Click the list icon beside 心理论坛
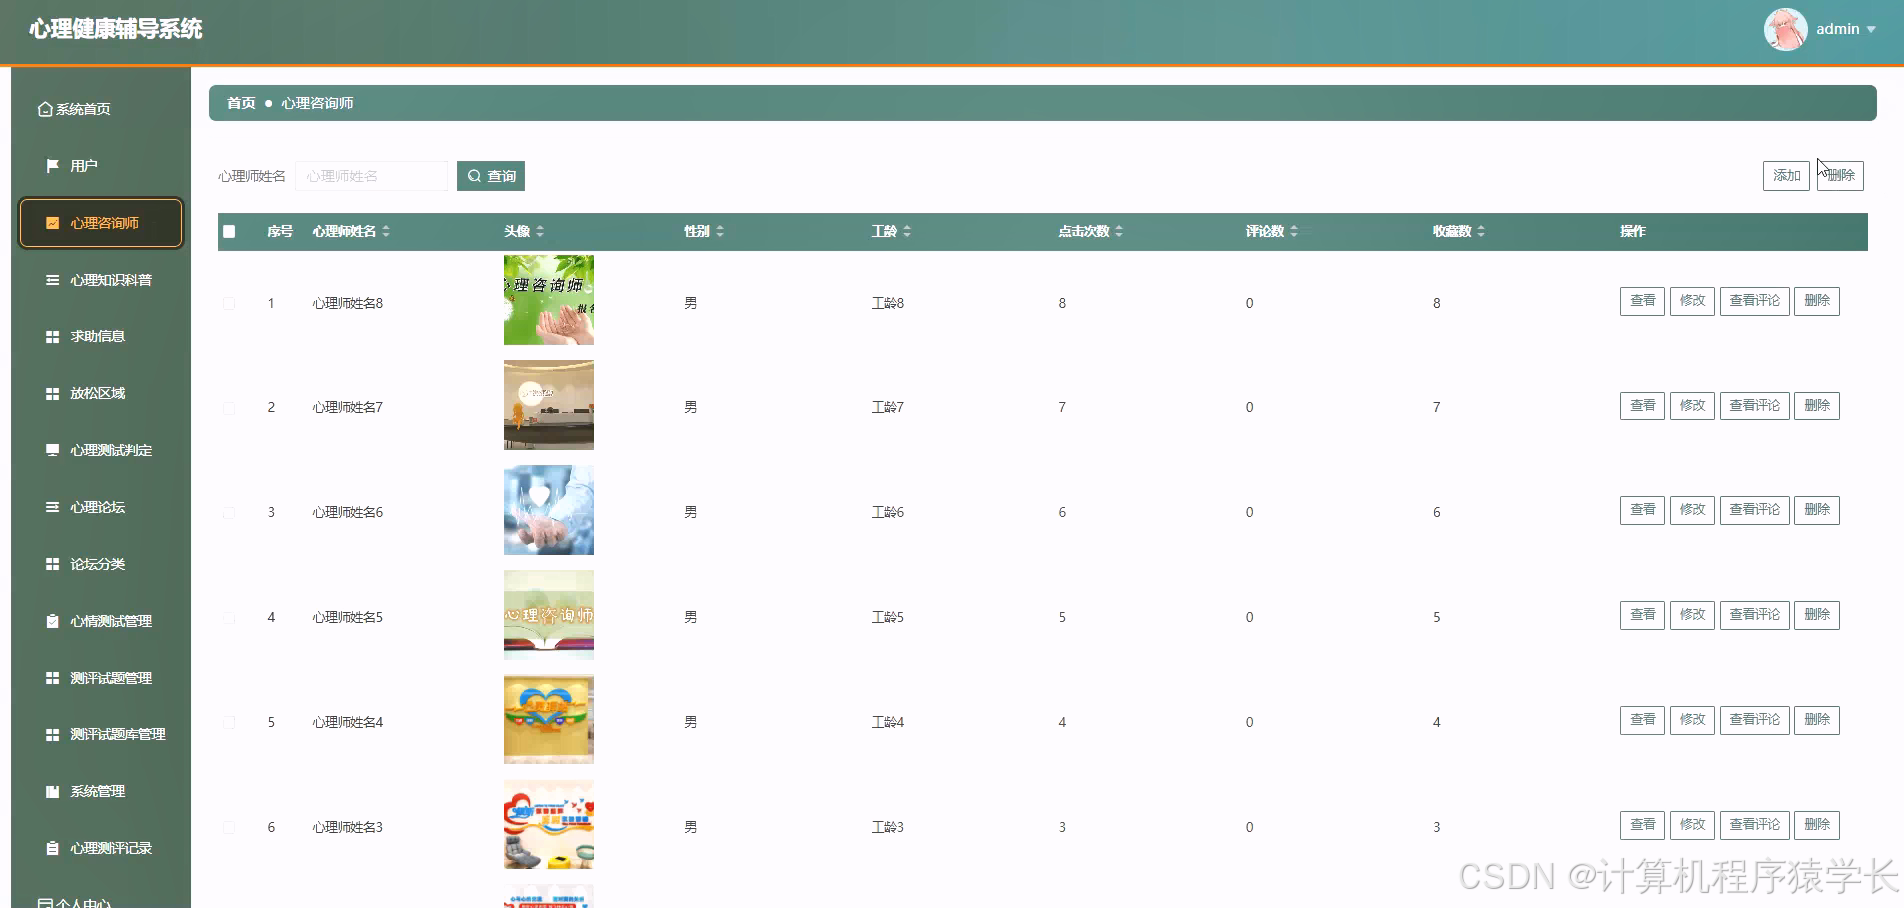 tap(53, 507)
